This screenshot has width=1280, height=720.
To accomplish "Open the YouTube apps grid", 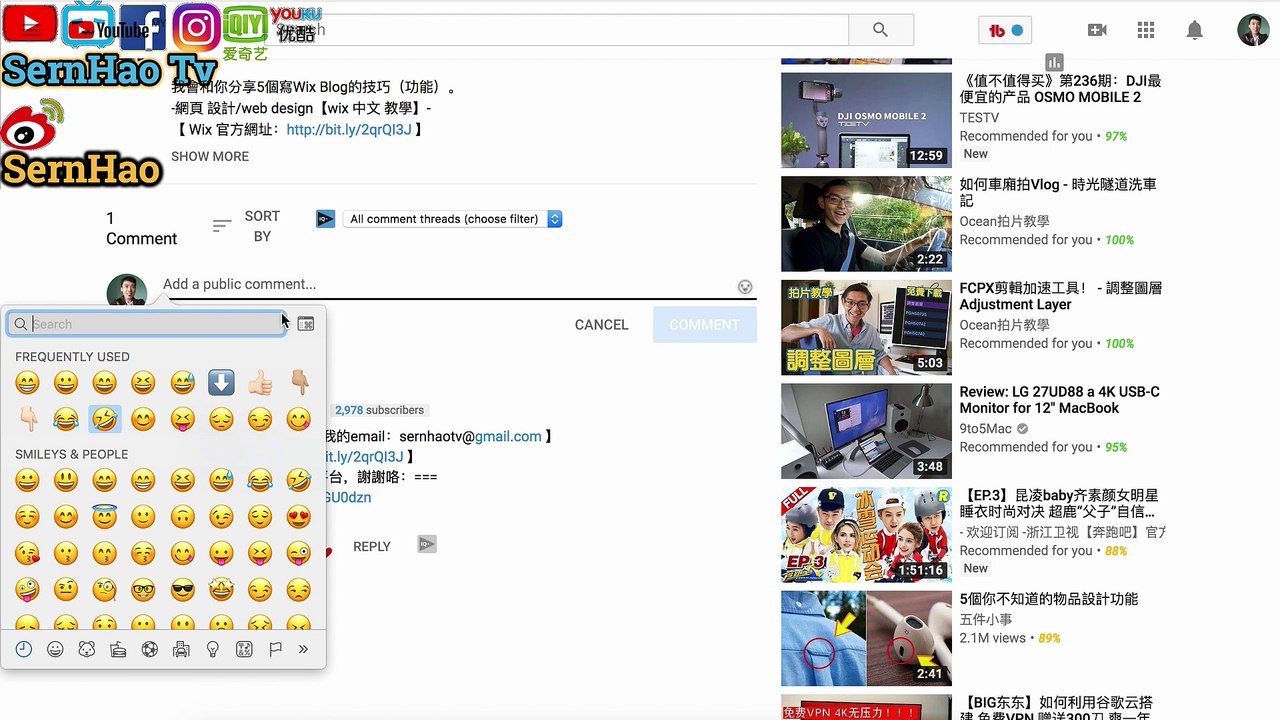I will [x=1146, y=30].
